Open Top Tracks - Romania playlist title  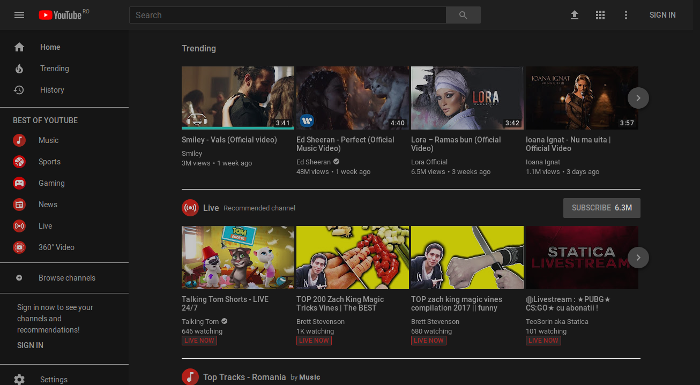click(244, 377)
